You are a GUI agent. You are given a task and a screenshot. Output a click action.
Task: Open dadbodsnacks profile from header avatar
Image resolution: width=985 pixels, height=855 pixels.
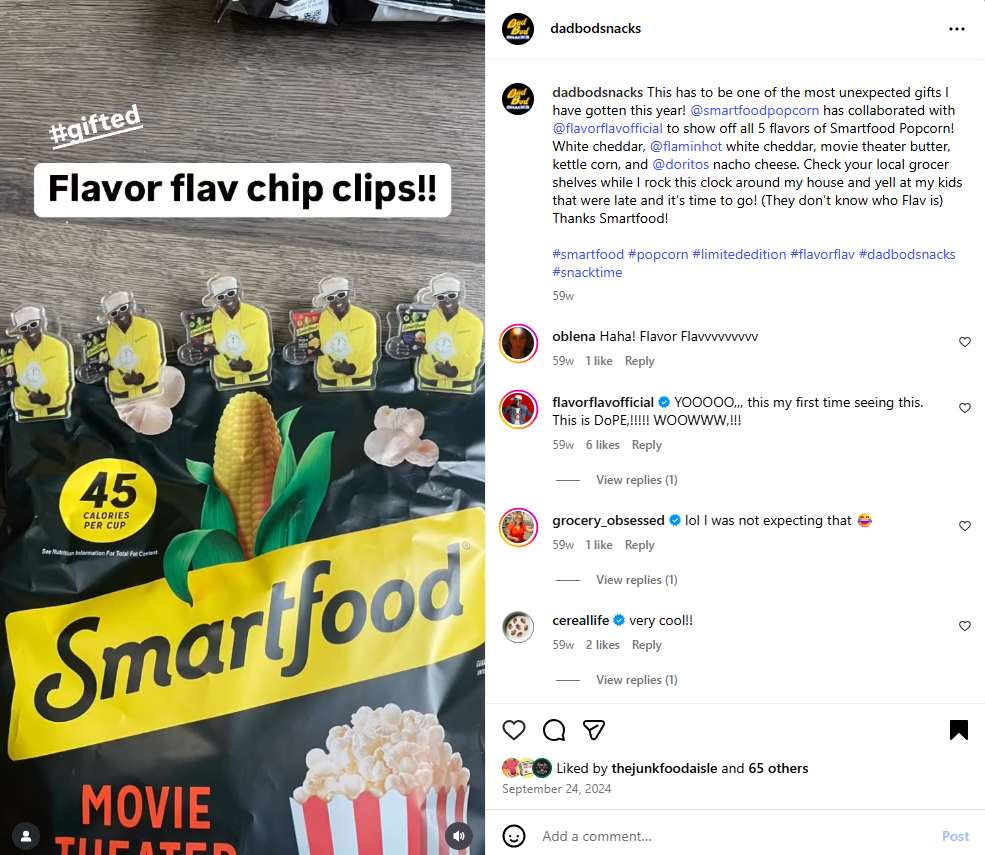point(518,29)
